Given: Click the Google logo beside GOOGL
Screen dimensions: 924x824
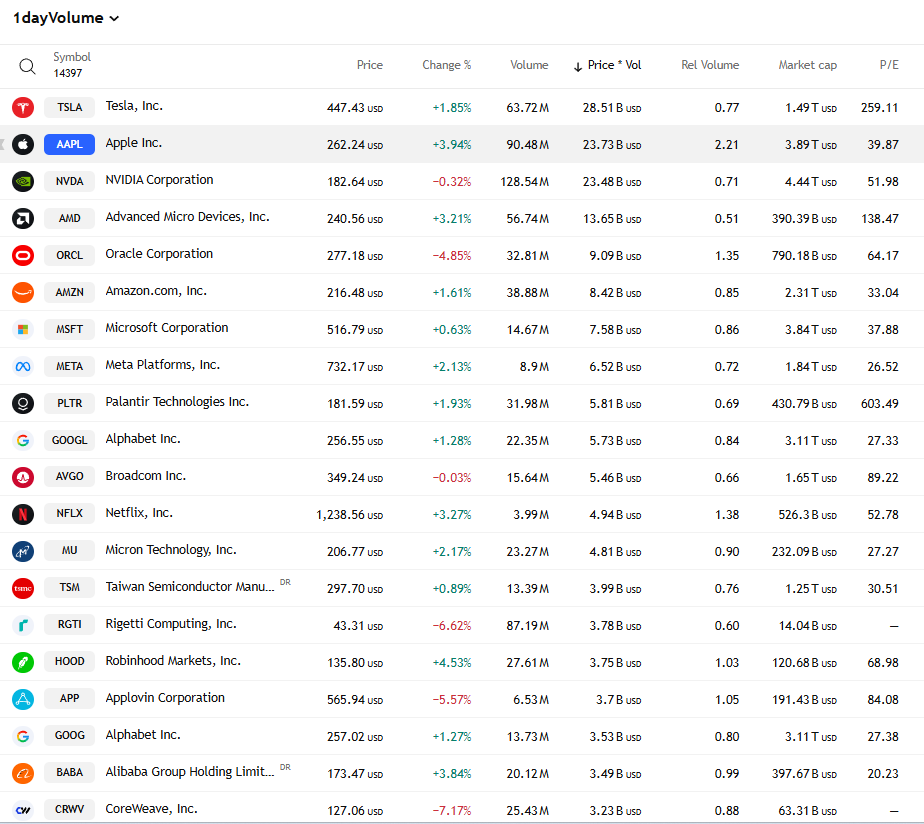Looking at the screenshot, I should pyautogui.click(x=23, y=440).
